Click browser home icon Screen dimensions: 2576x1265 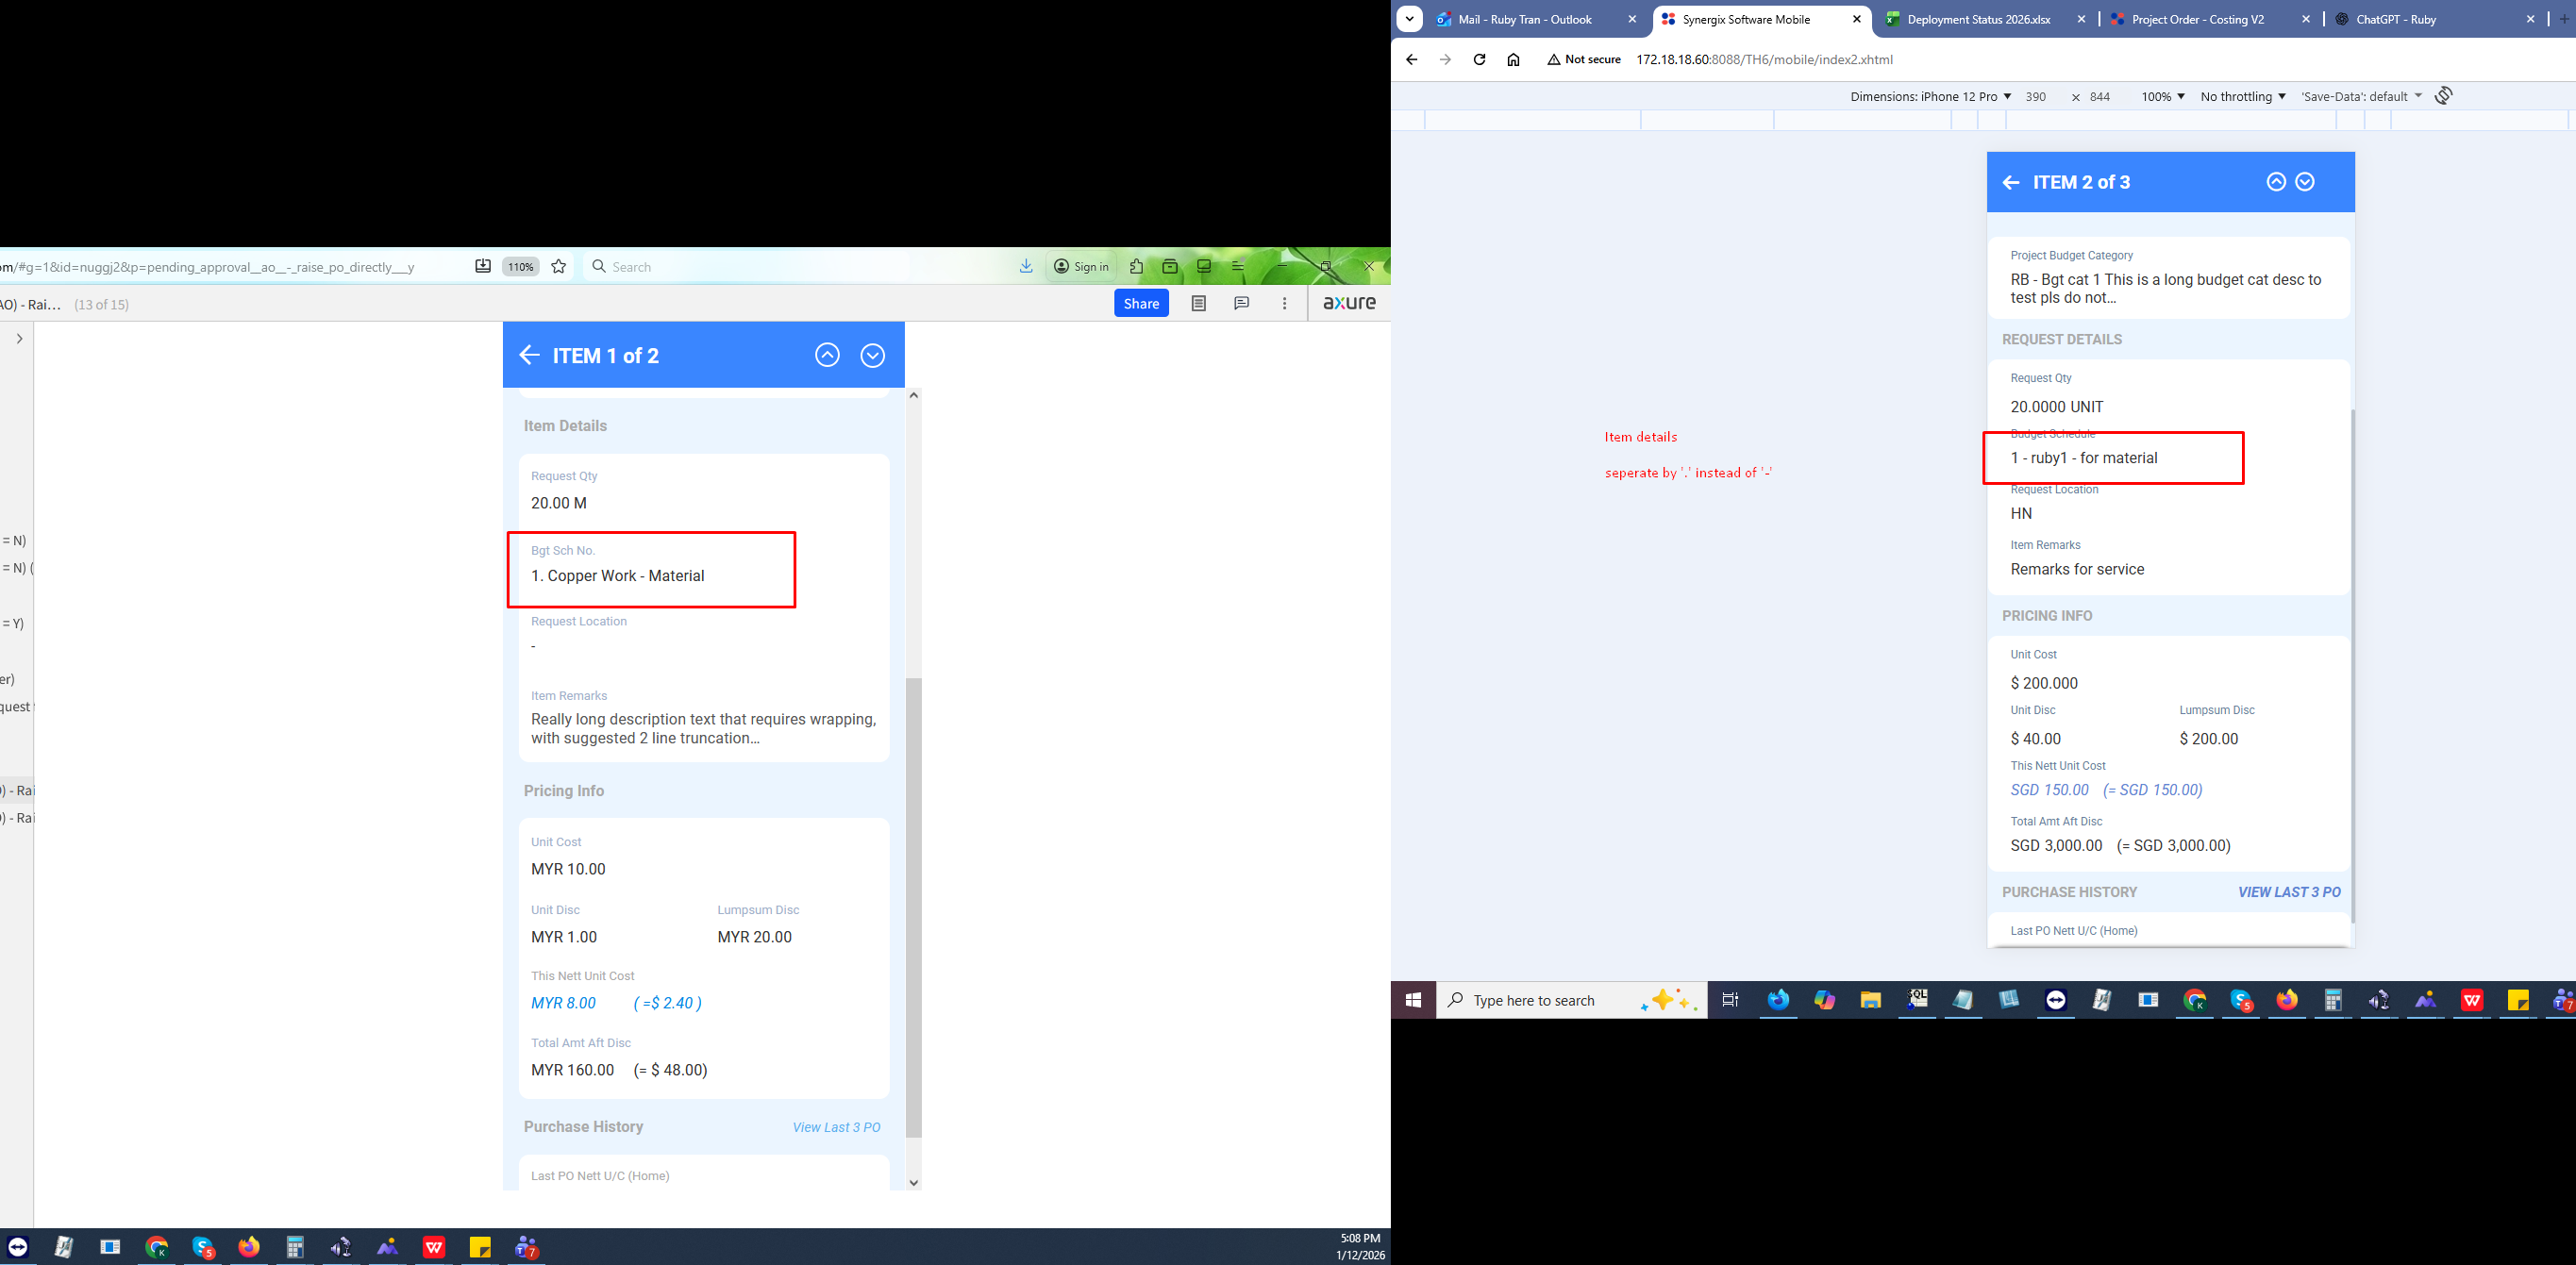point(1513,60)
